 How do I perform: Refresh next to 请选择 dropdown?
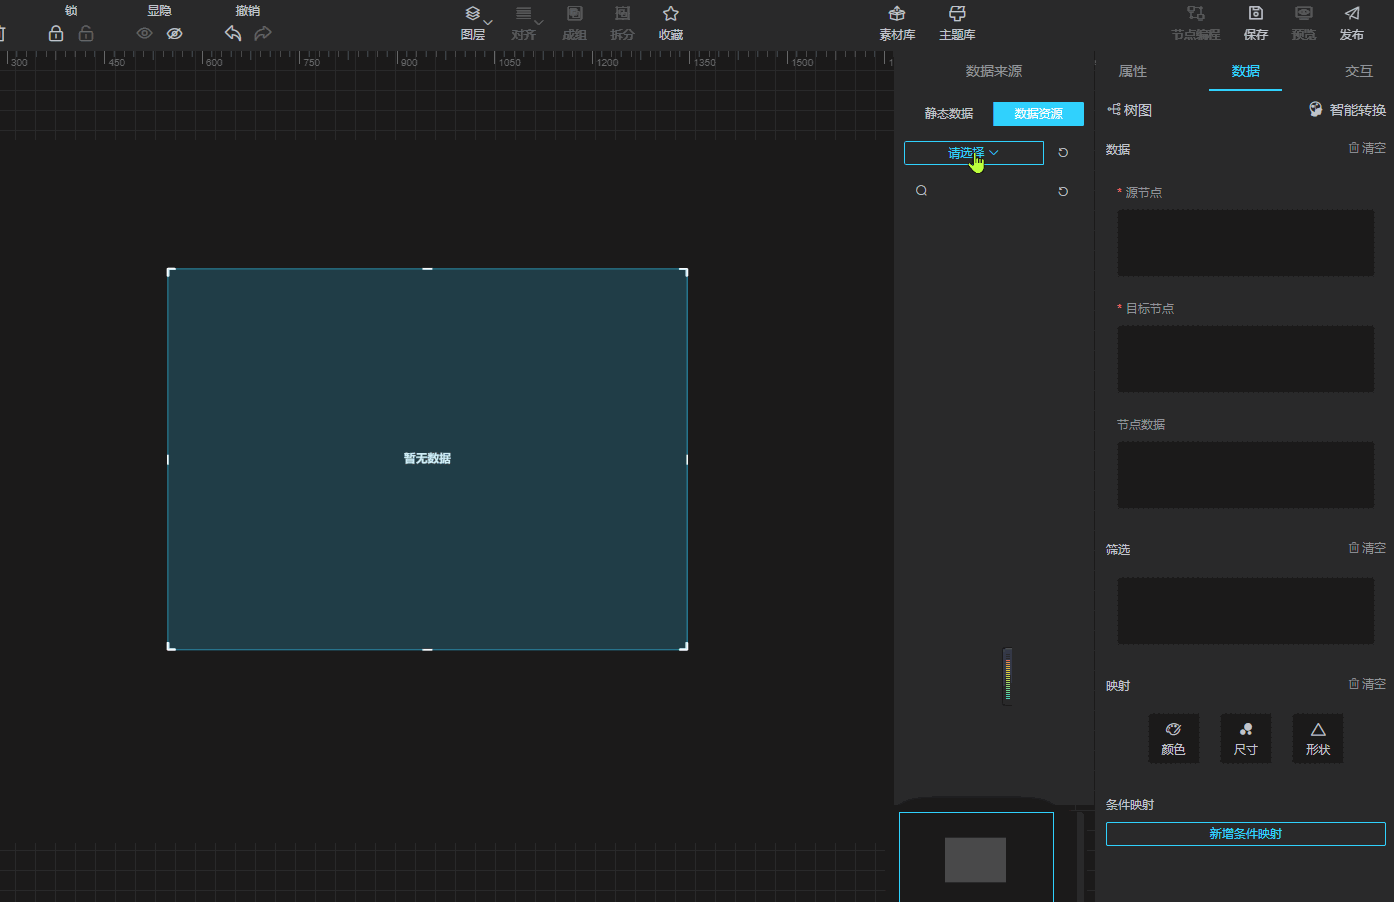coord(1063,153)
